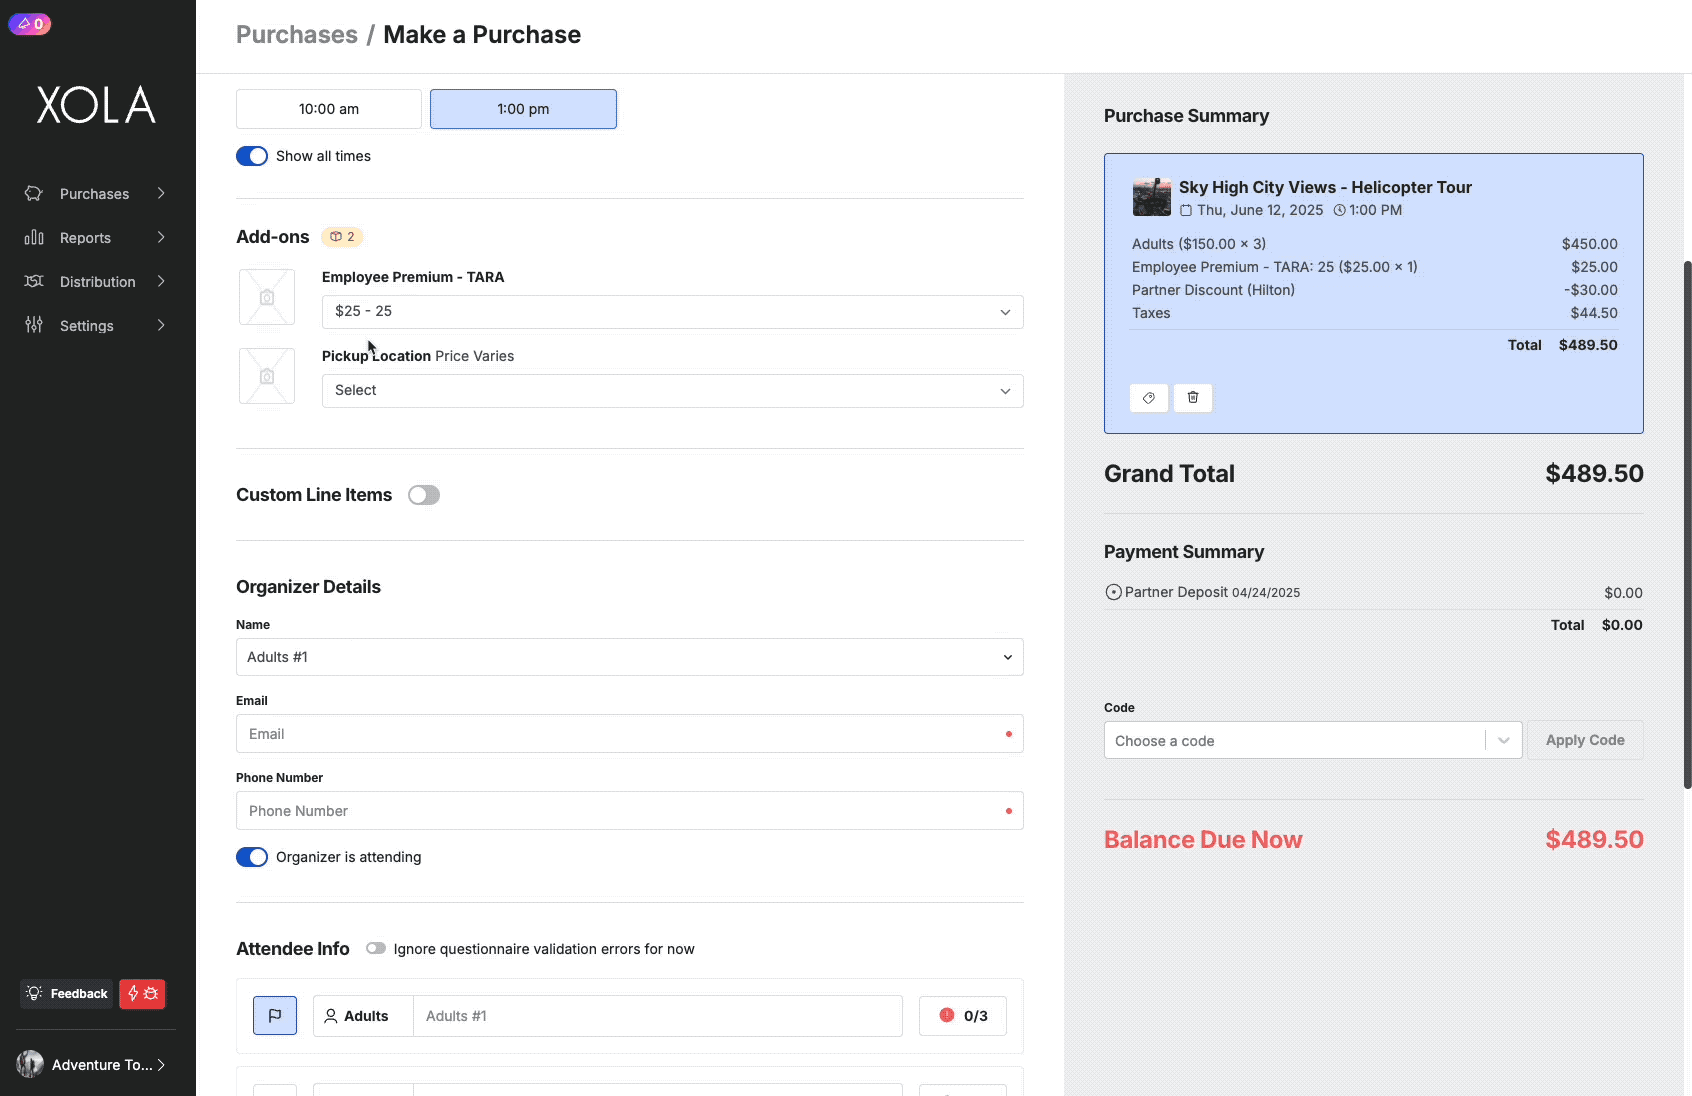Click the Apply Code button
Image resolution: width=1692 pixels, height=1096 pixels.
[1585, 740]
